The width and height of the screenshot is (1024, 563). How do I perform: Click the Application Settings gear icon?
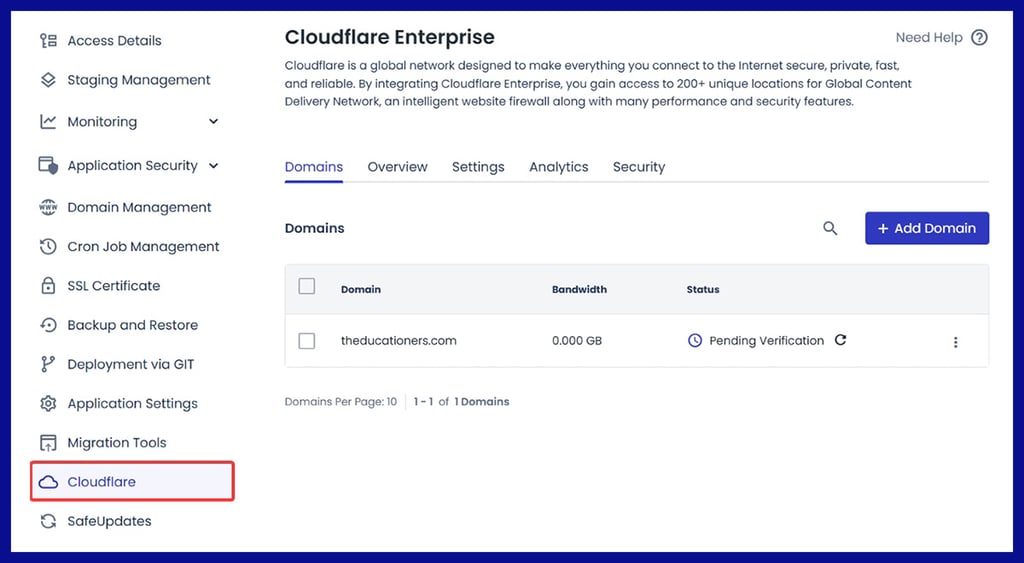coord(48,404)
